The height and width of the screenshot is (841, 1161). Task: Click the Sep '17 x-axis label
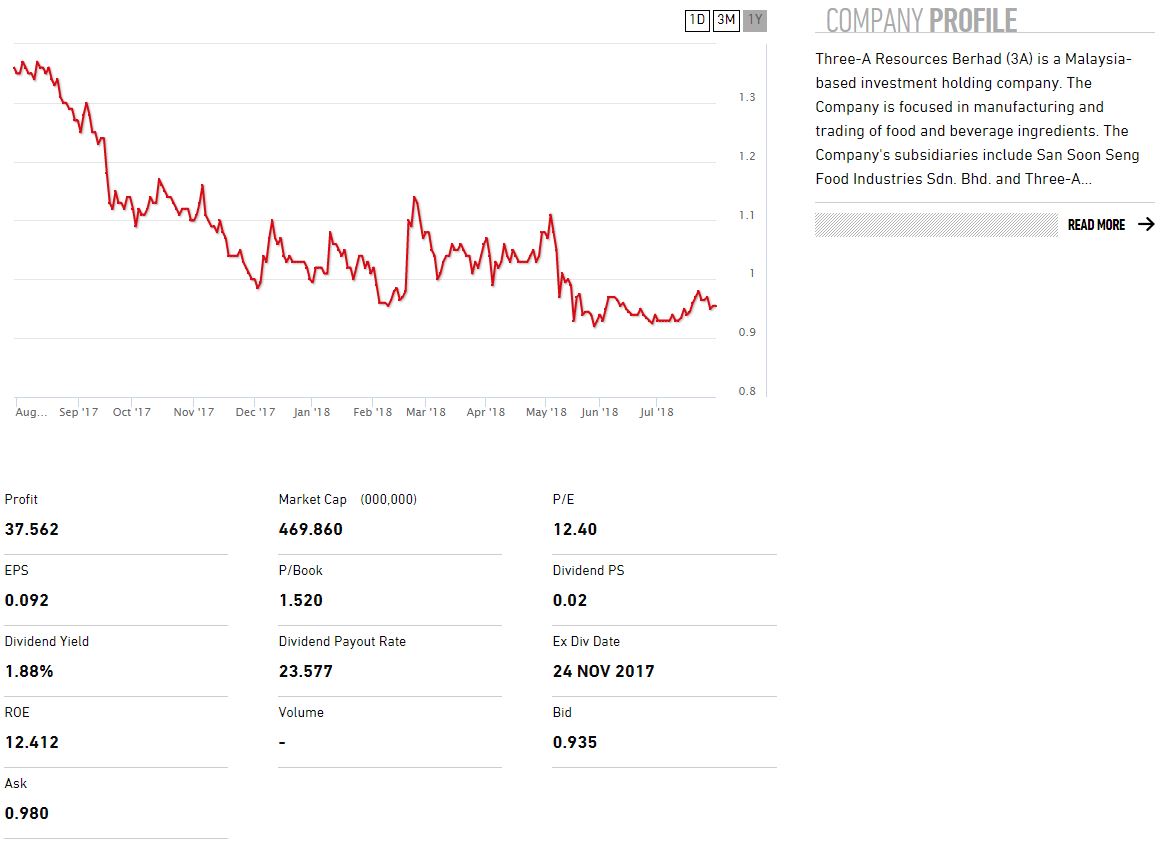point(78,412)
